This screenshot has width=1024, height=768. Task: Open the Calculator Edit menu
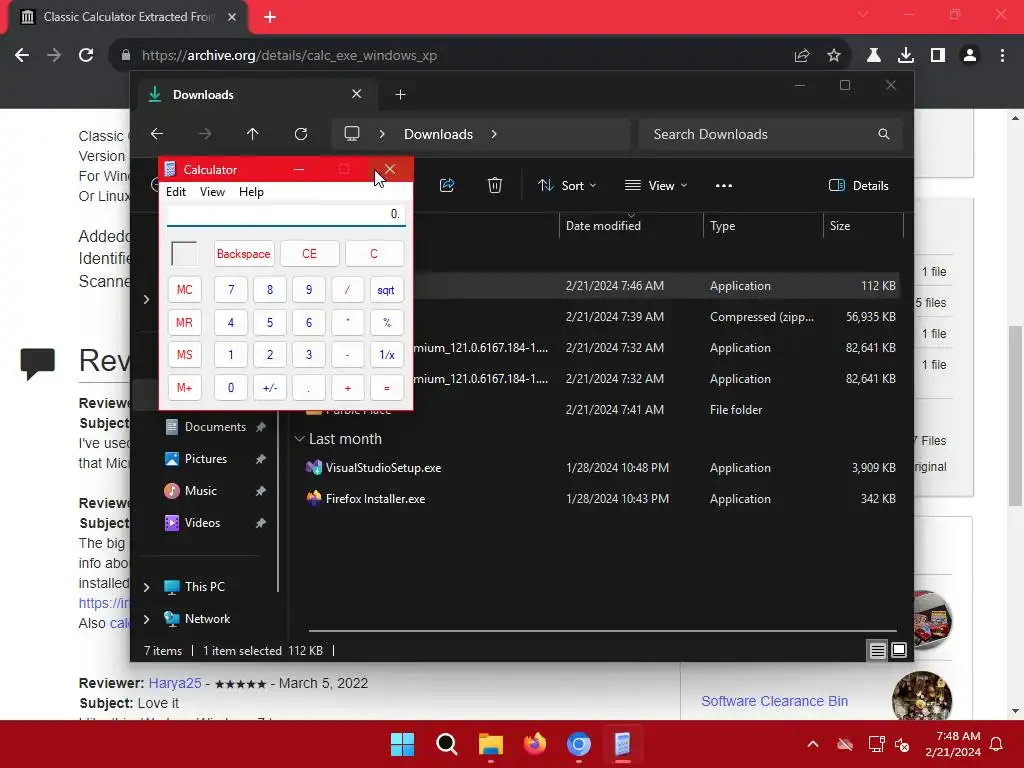coord(176,192)
